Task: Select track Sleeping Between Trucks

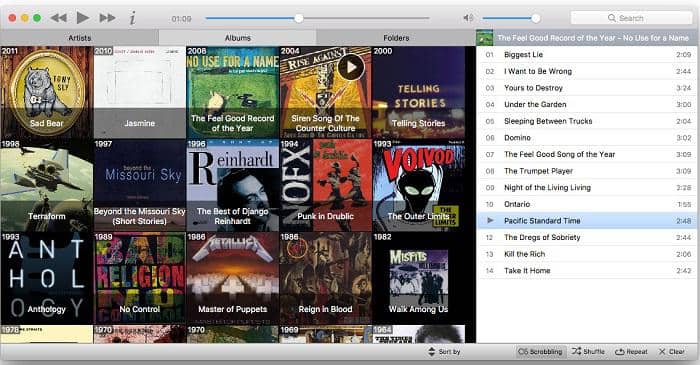Action: pyautogui.click(x=587, y=121)
